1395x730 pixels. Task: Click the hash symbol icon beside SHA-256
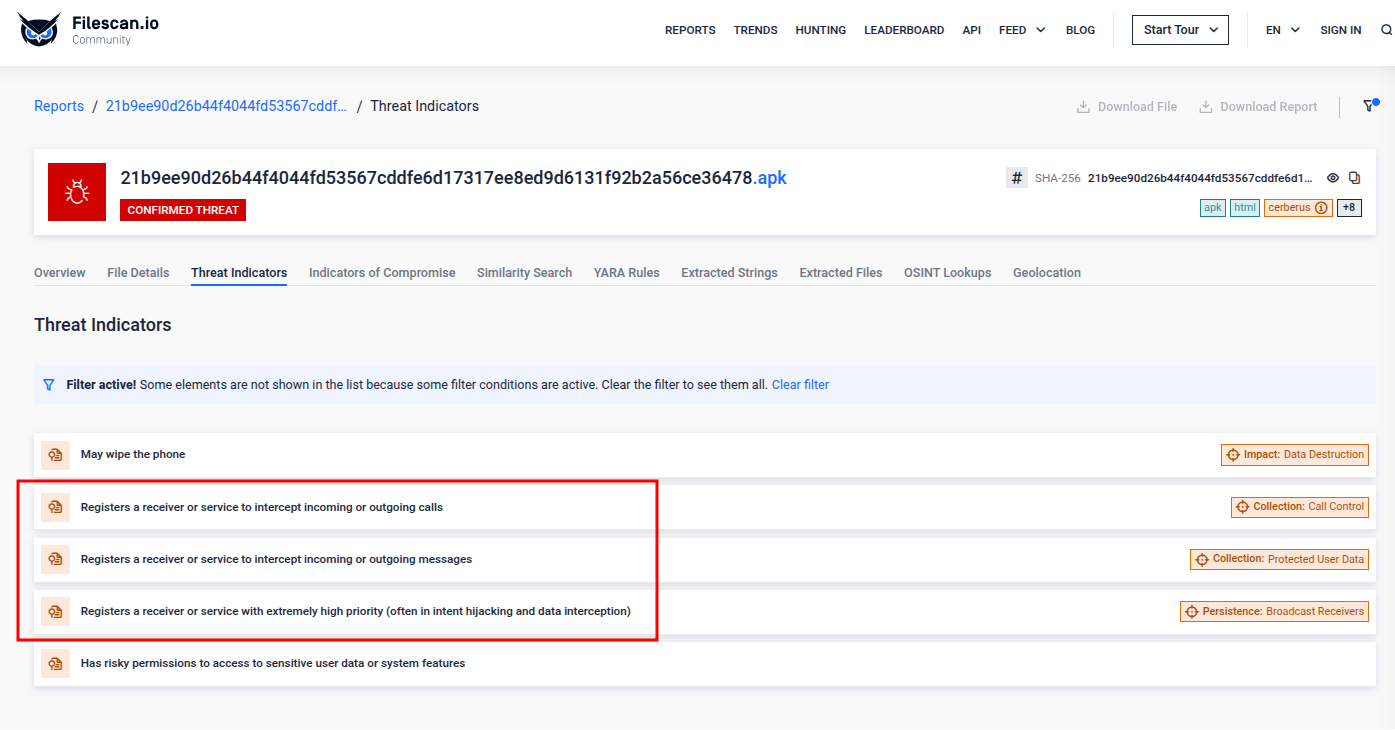[x=1017, y=178]
